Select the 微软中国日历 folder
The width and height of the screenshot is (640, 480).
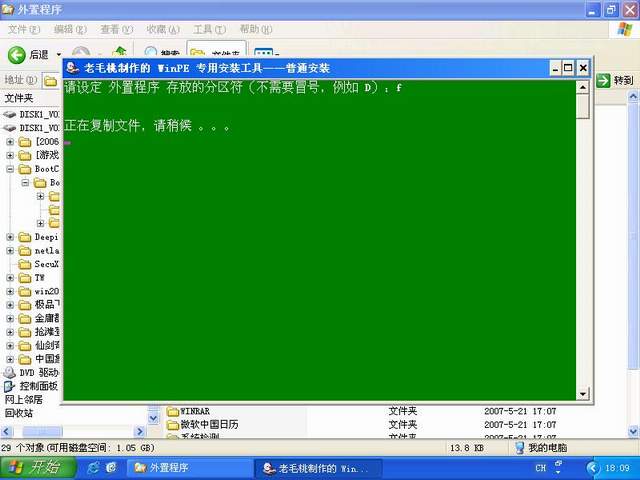(203, 424)
